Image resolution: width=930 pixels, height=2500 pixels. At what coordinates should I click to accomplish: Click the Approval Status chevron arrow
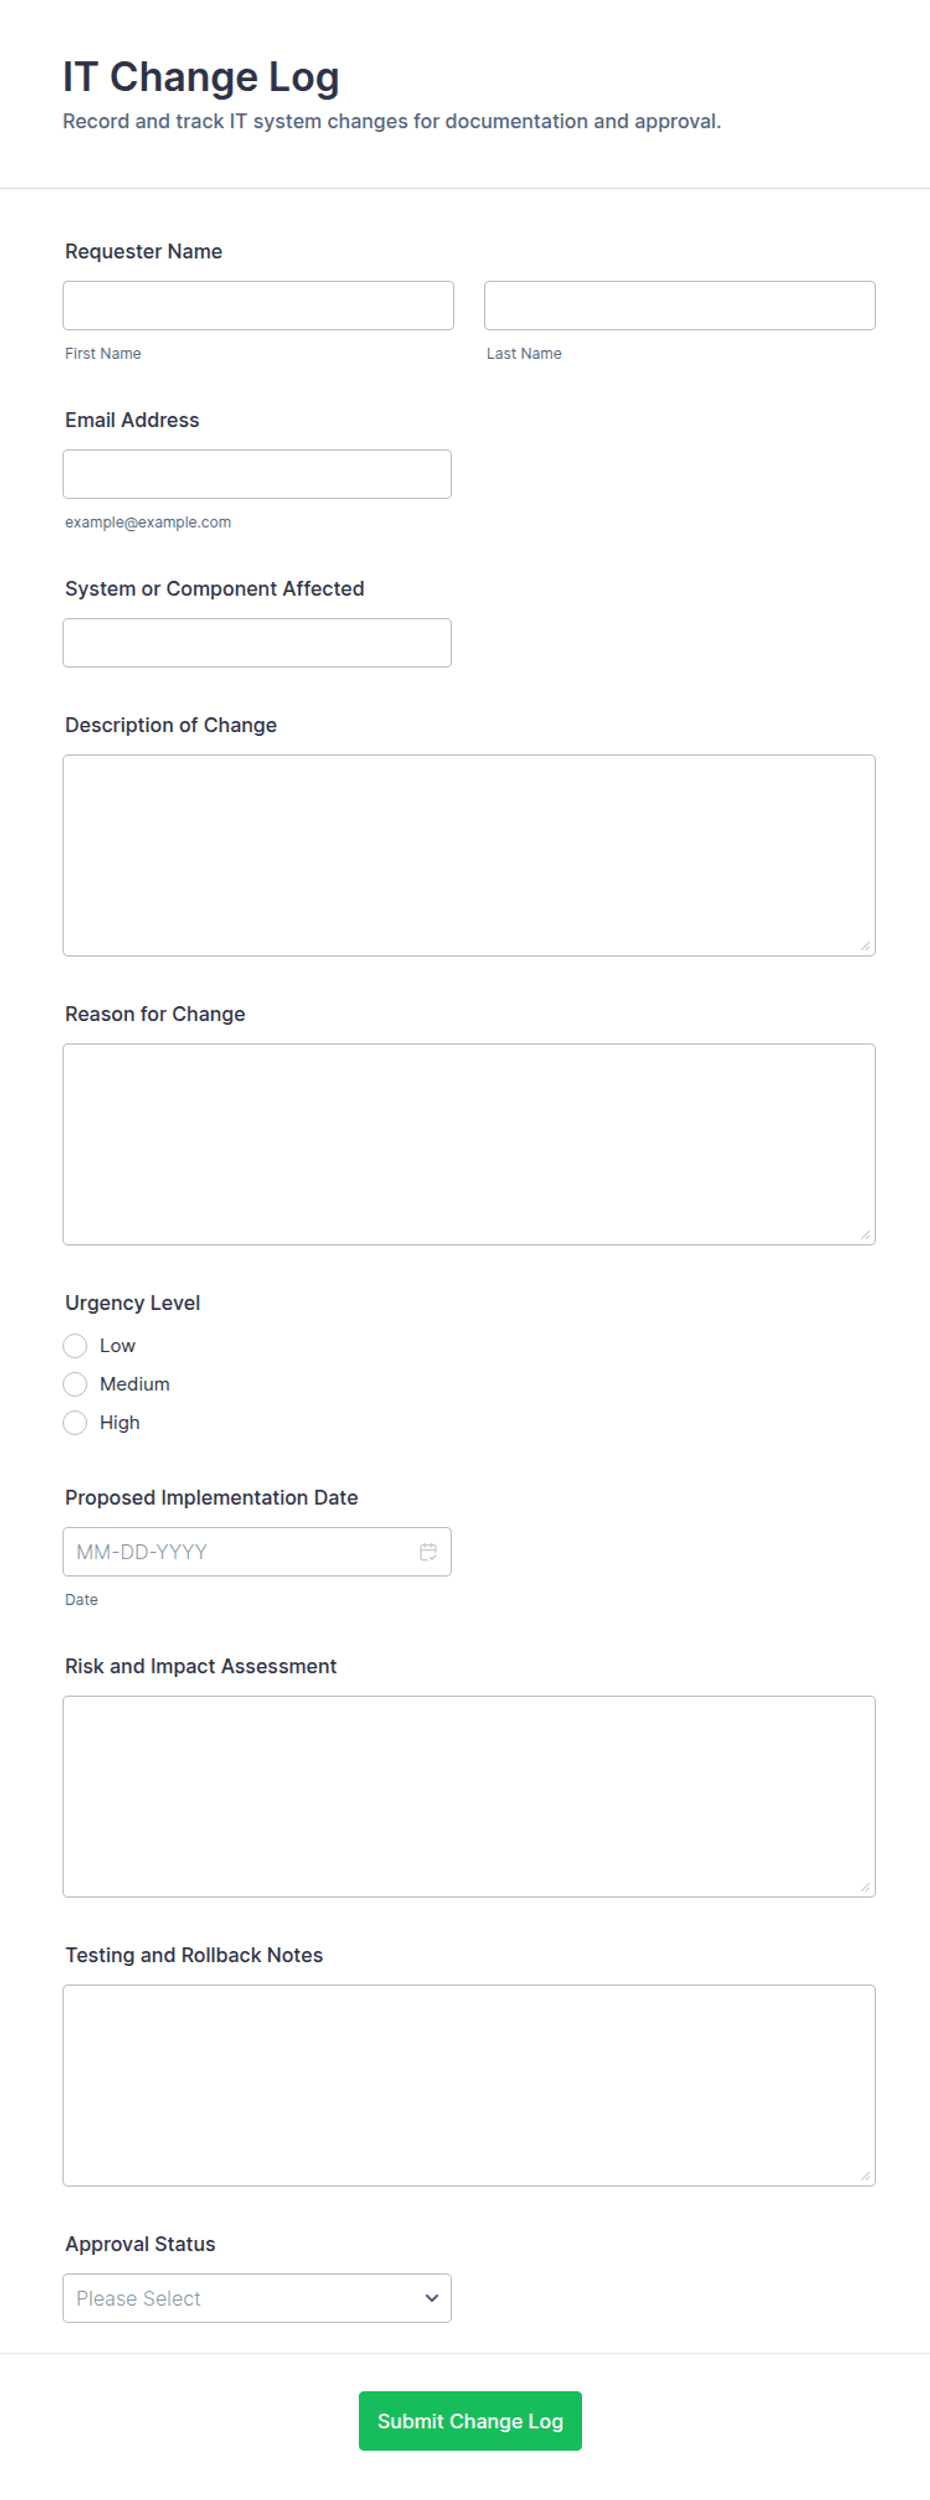[432, 2297]
